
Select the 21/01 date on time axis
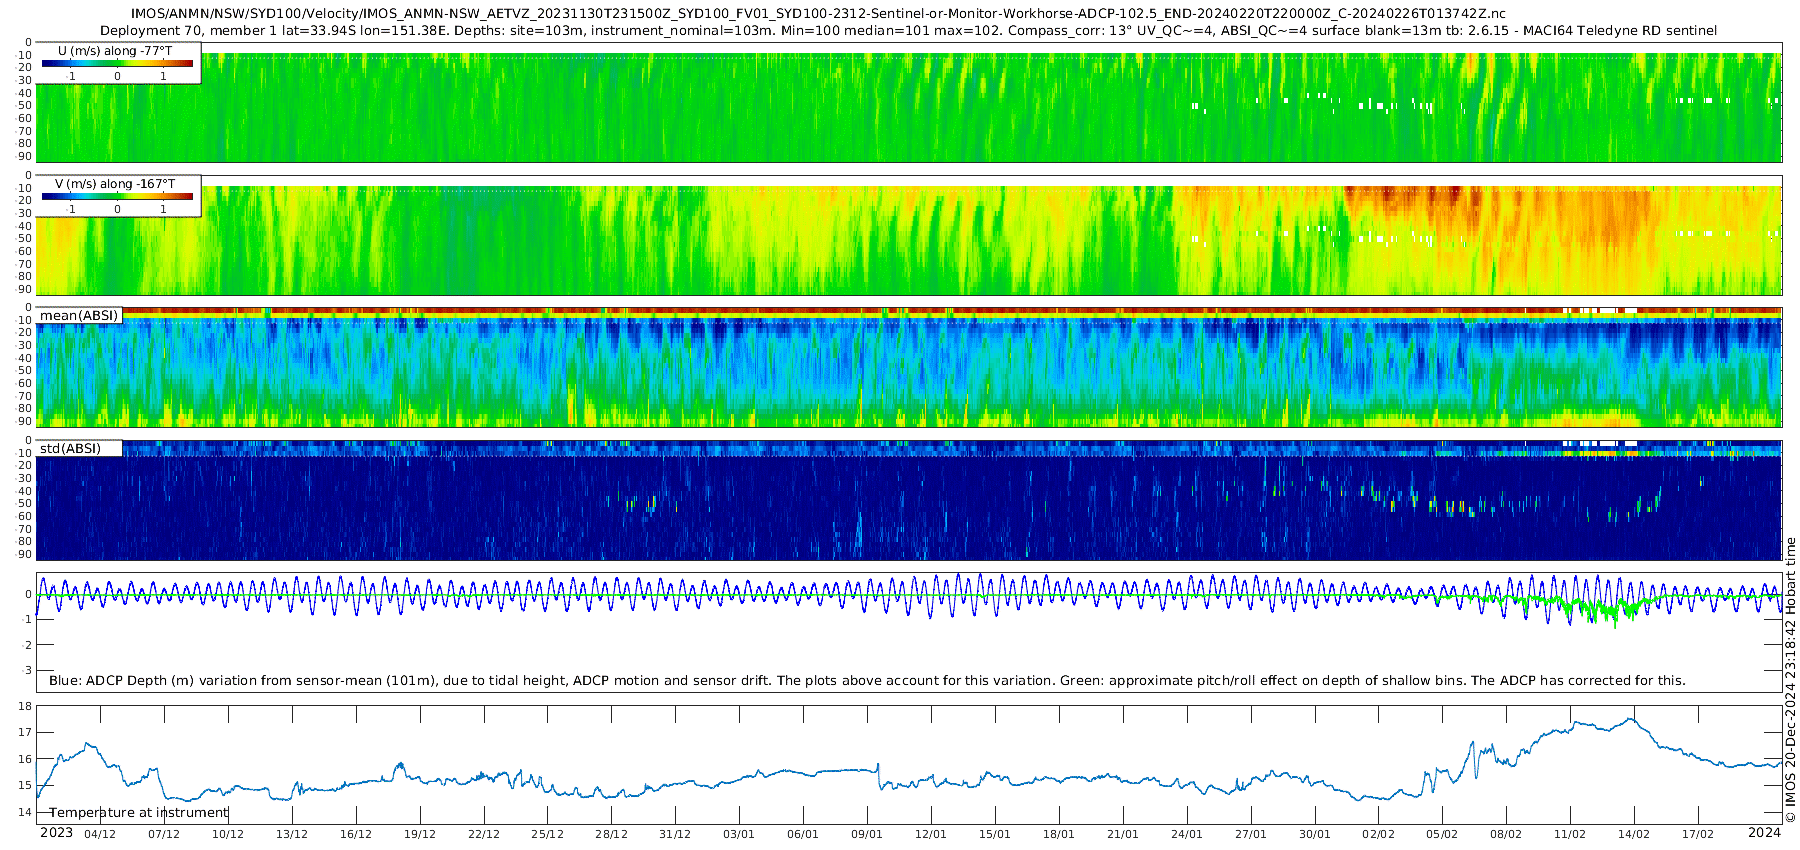point(1123,834)
